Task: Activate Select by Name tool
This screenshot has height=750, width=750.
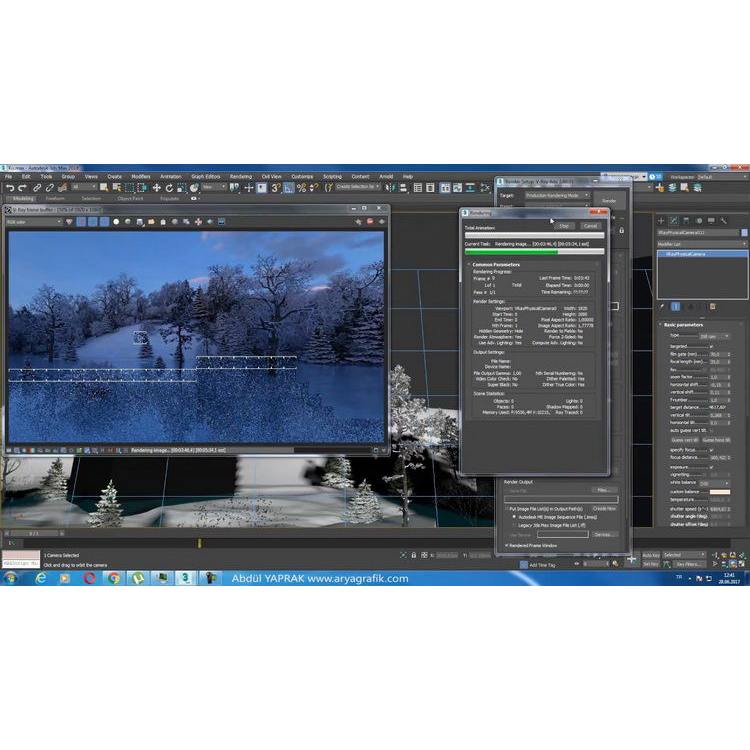Action: click(116, 188)
